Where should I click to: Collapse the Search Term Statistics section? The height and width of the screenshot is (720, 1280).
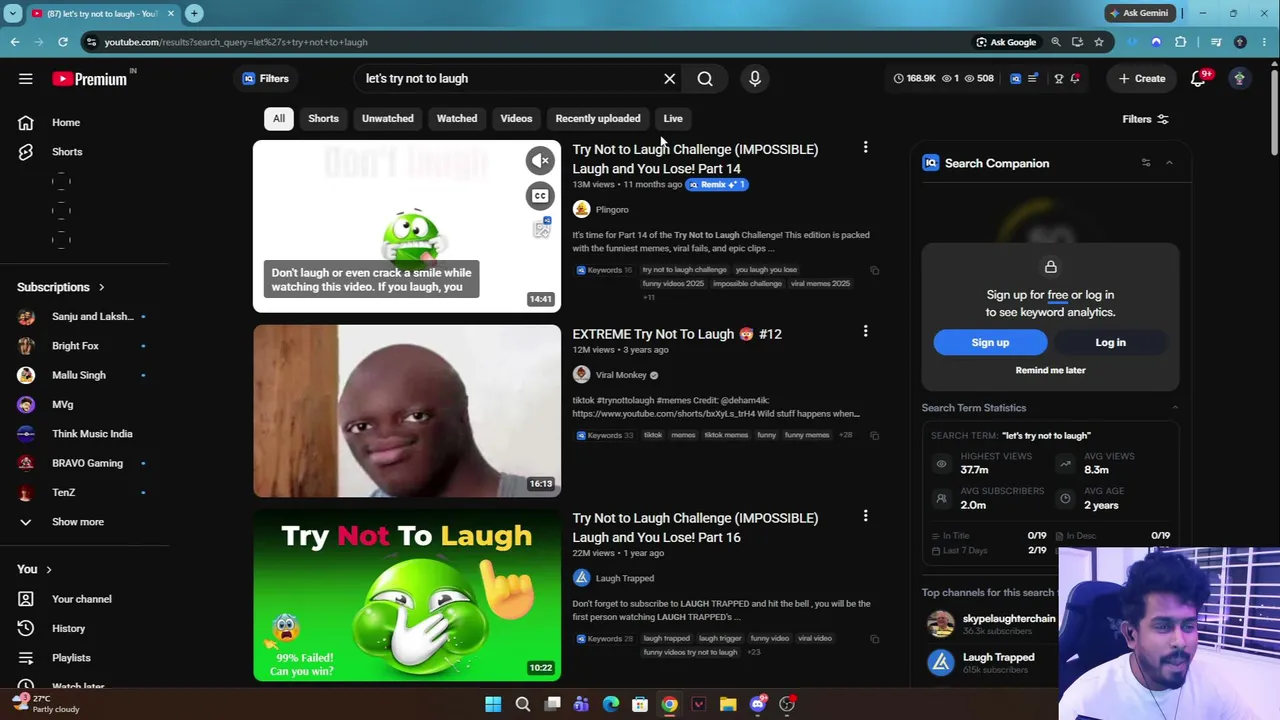pos(1175,408)
